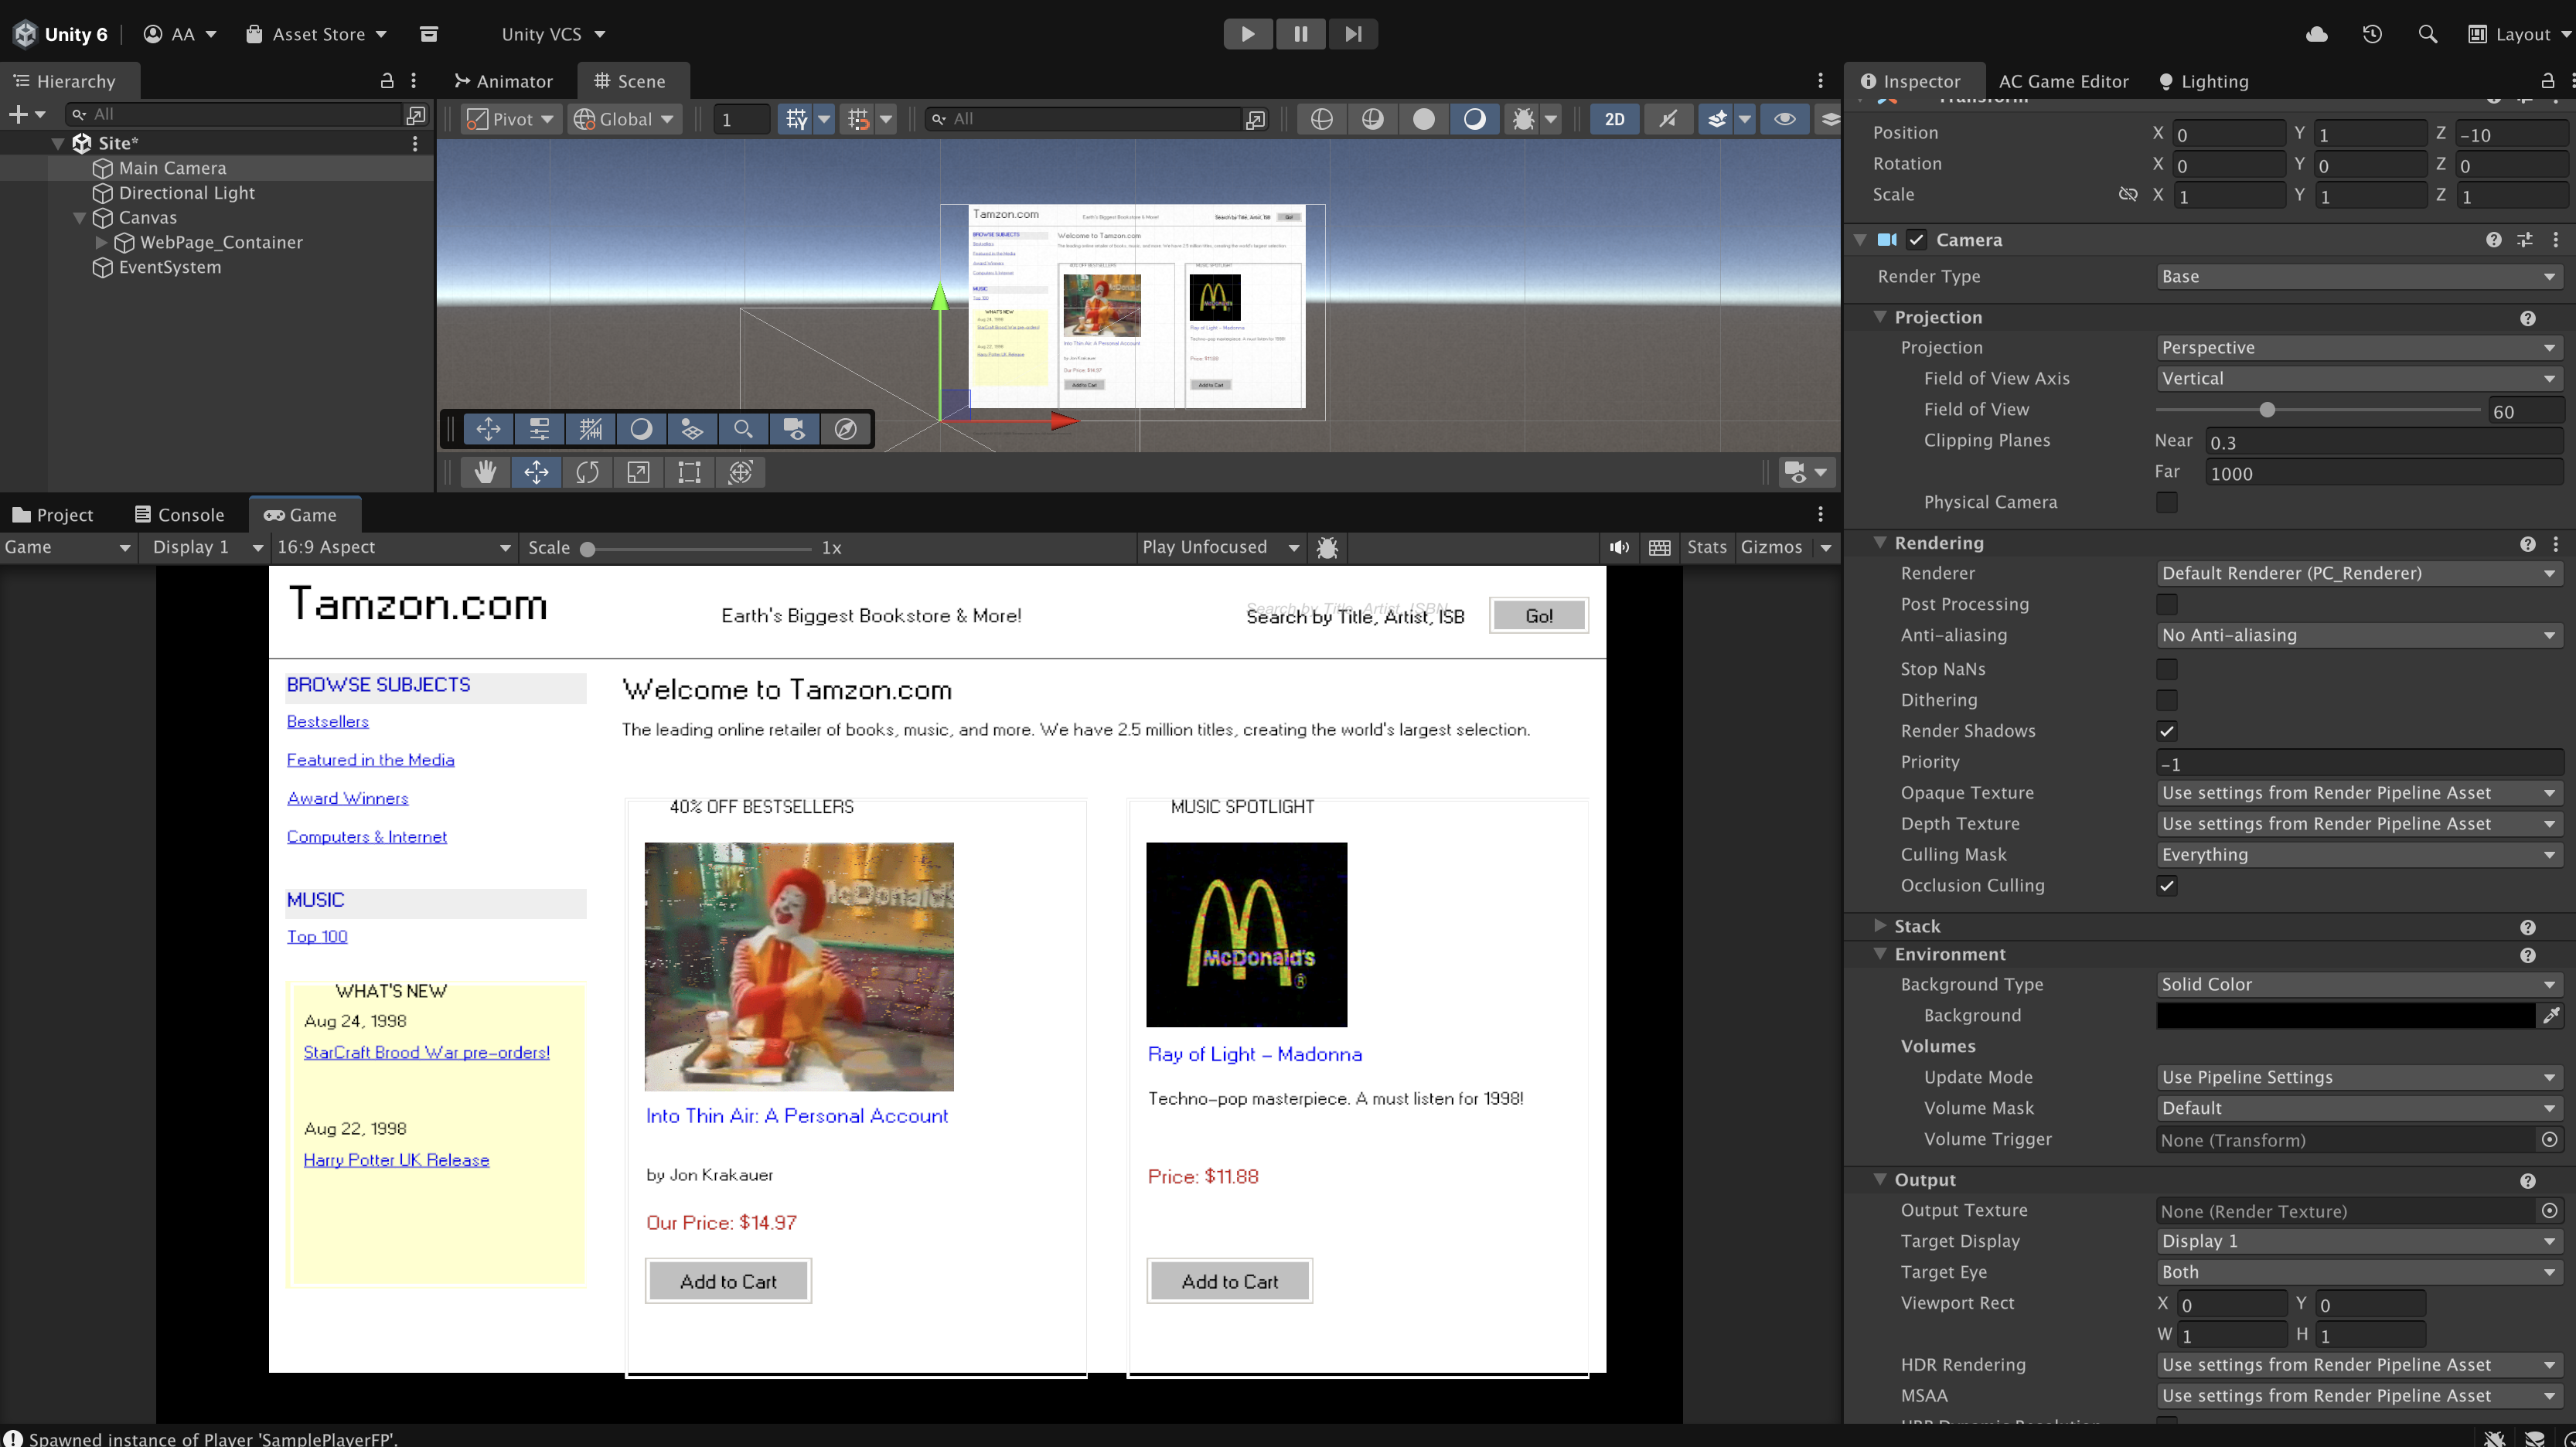The height and width of the screenshot is (1447, 2576).
Task: Open the Background color eyedropper
Action: 2551,1015
